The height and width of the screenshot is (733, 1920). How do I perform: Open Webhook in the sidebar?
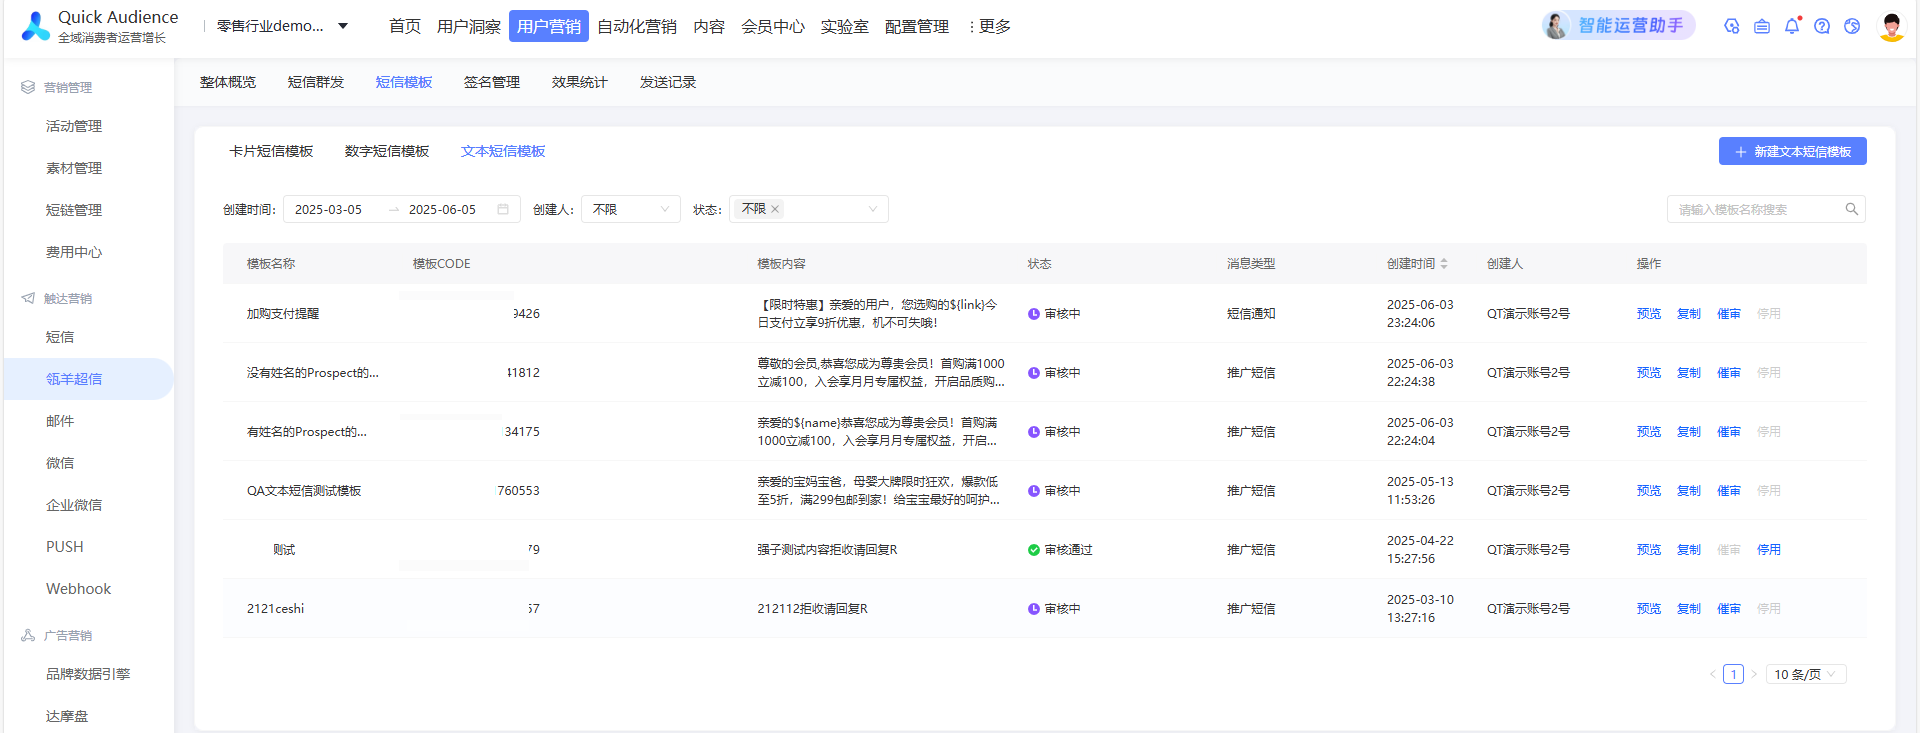click(x=79, y=589)
